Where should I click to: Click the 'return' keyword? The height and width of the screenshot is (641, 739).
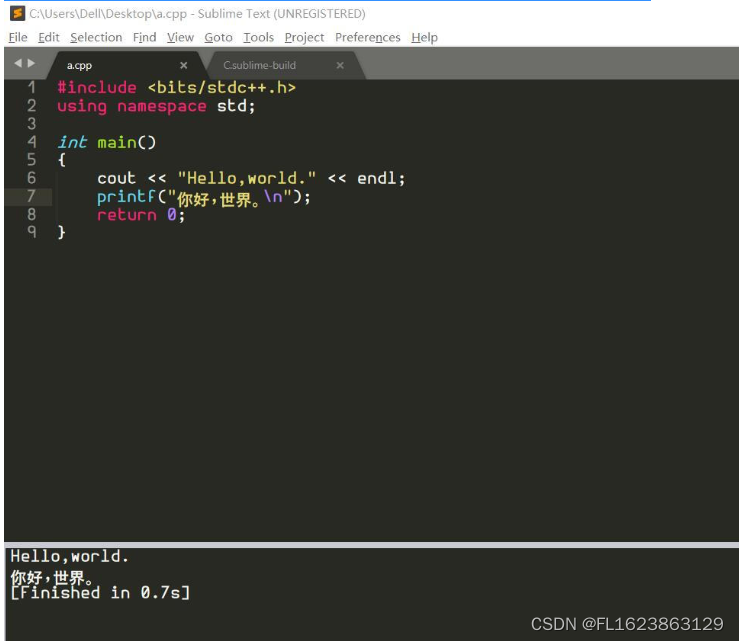(126, 215)
